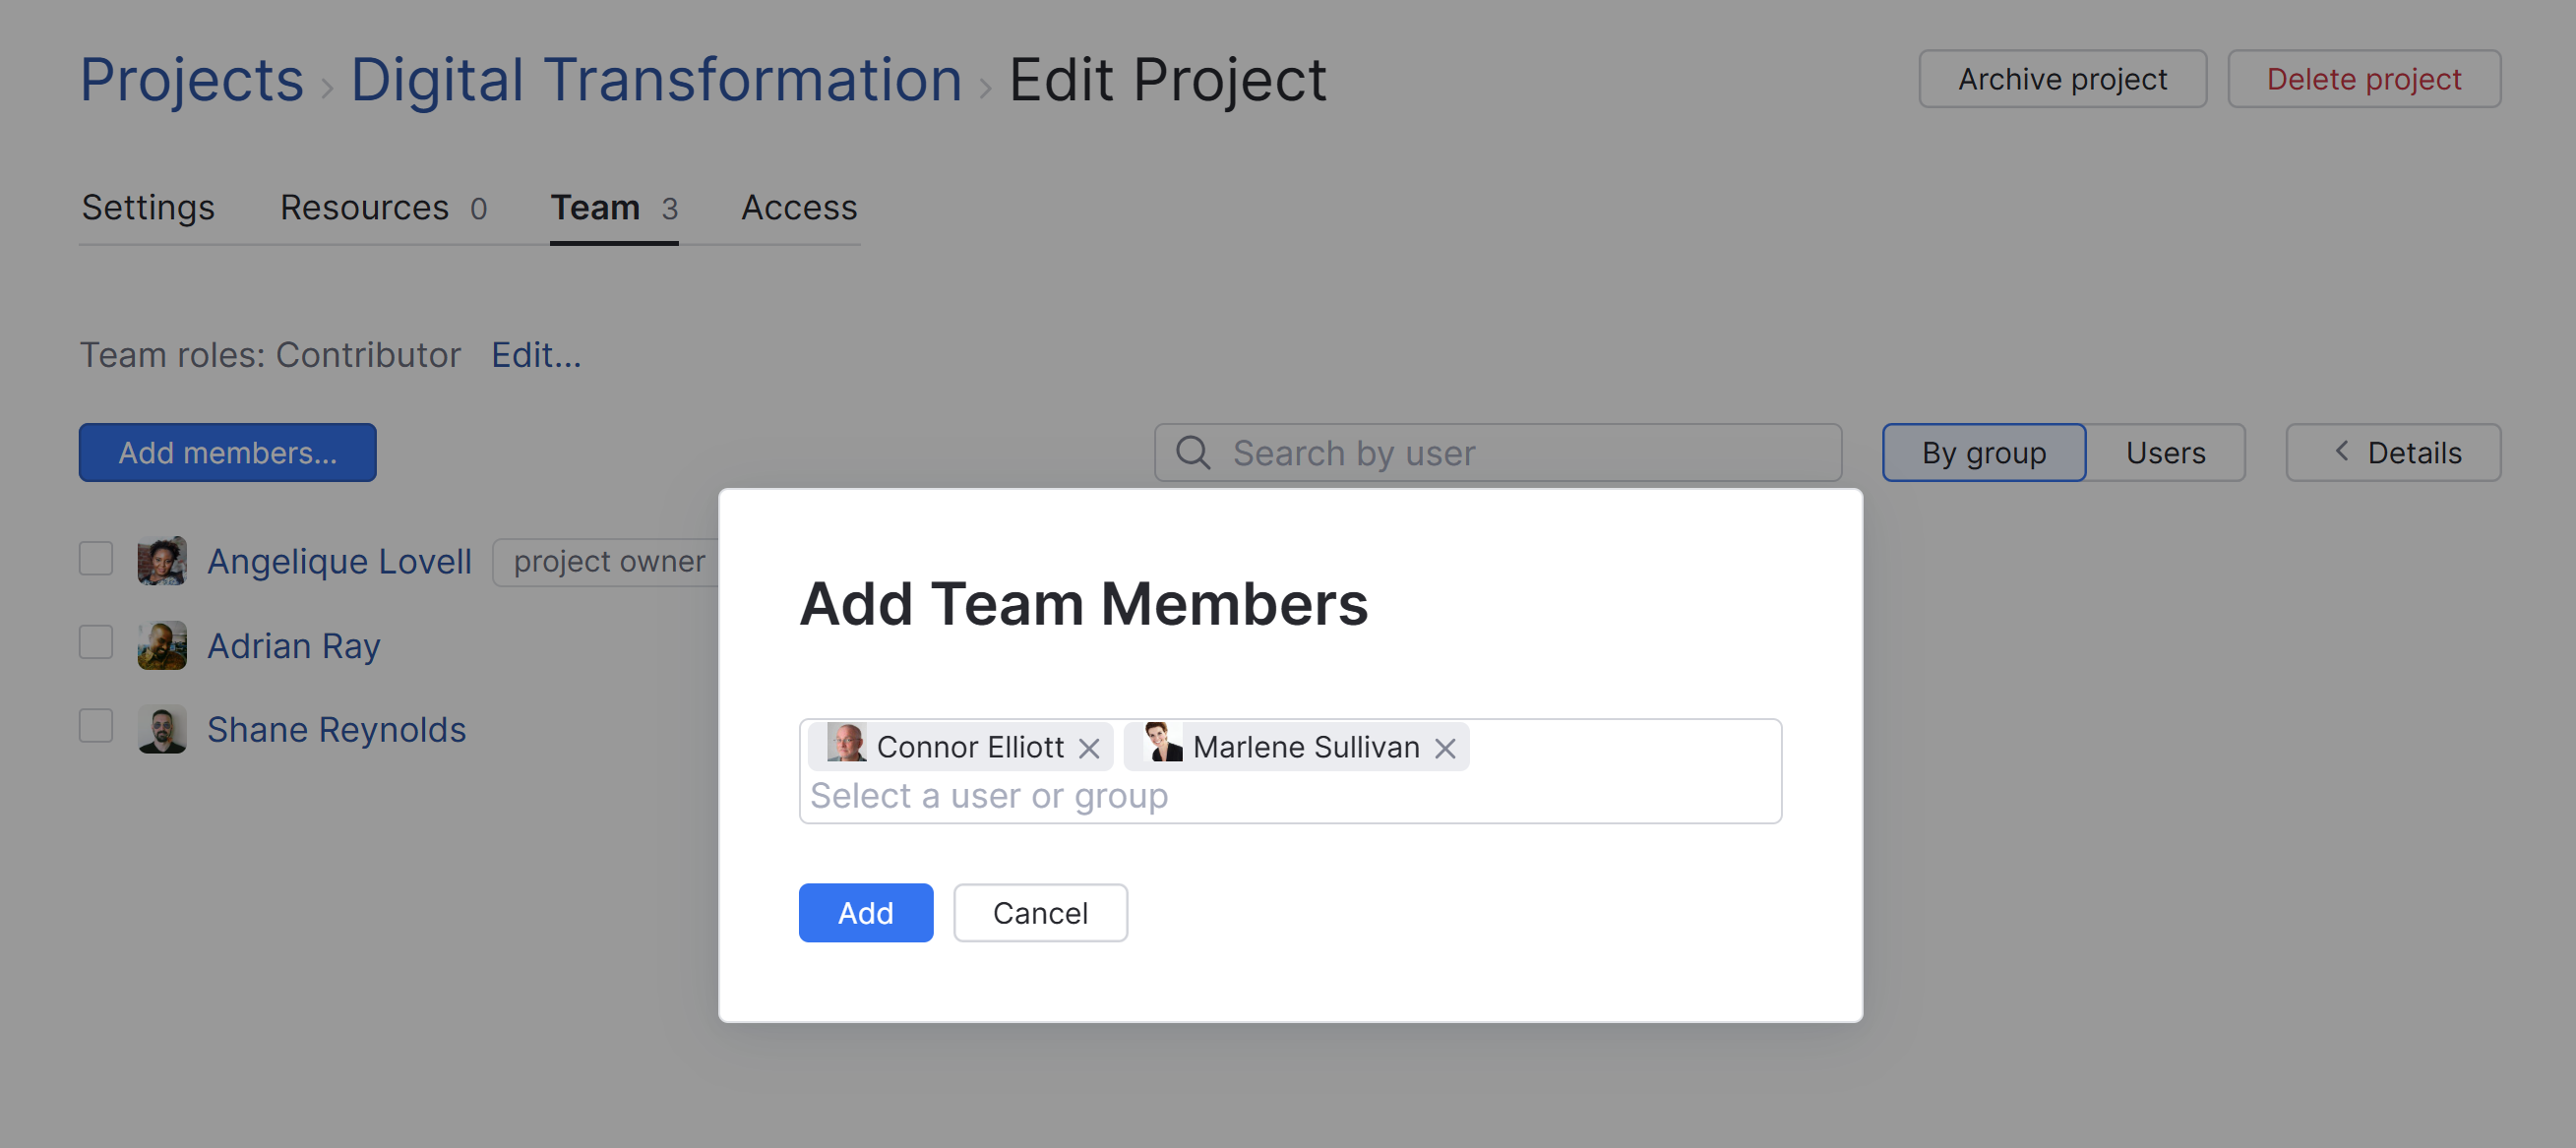The width and height of the screenshot is (2576, 1148).
Task: Edit the team roles
Action: click(x=535, y=355)
